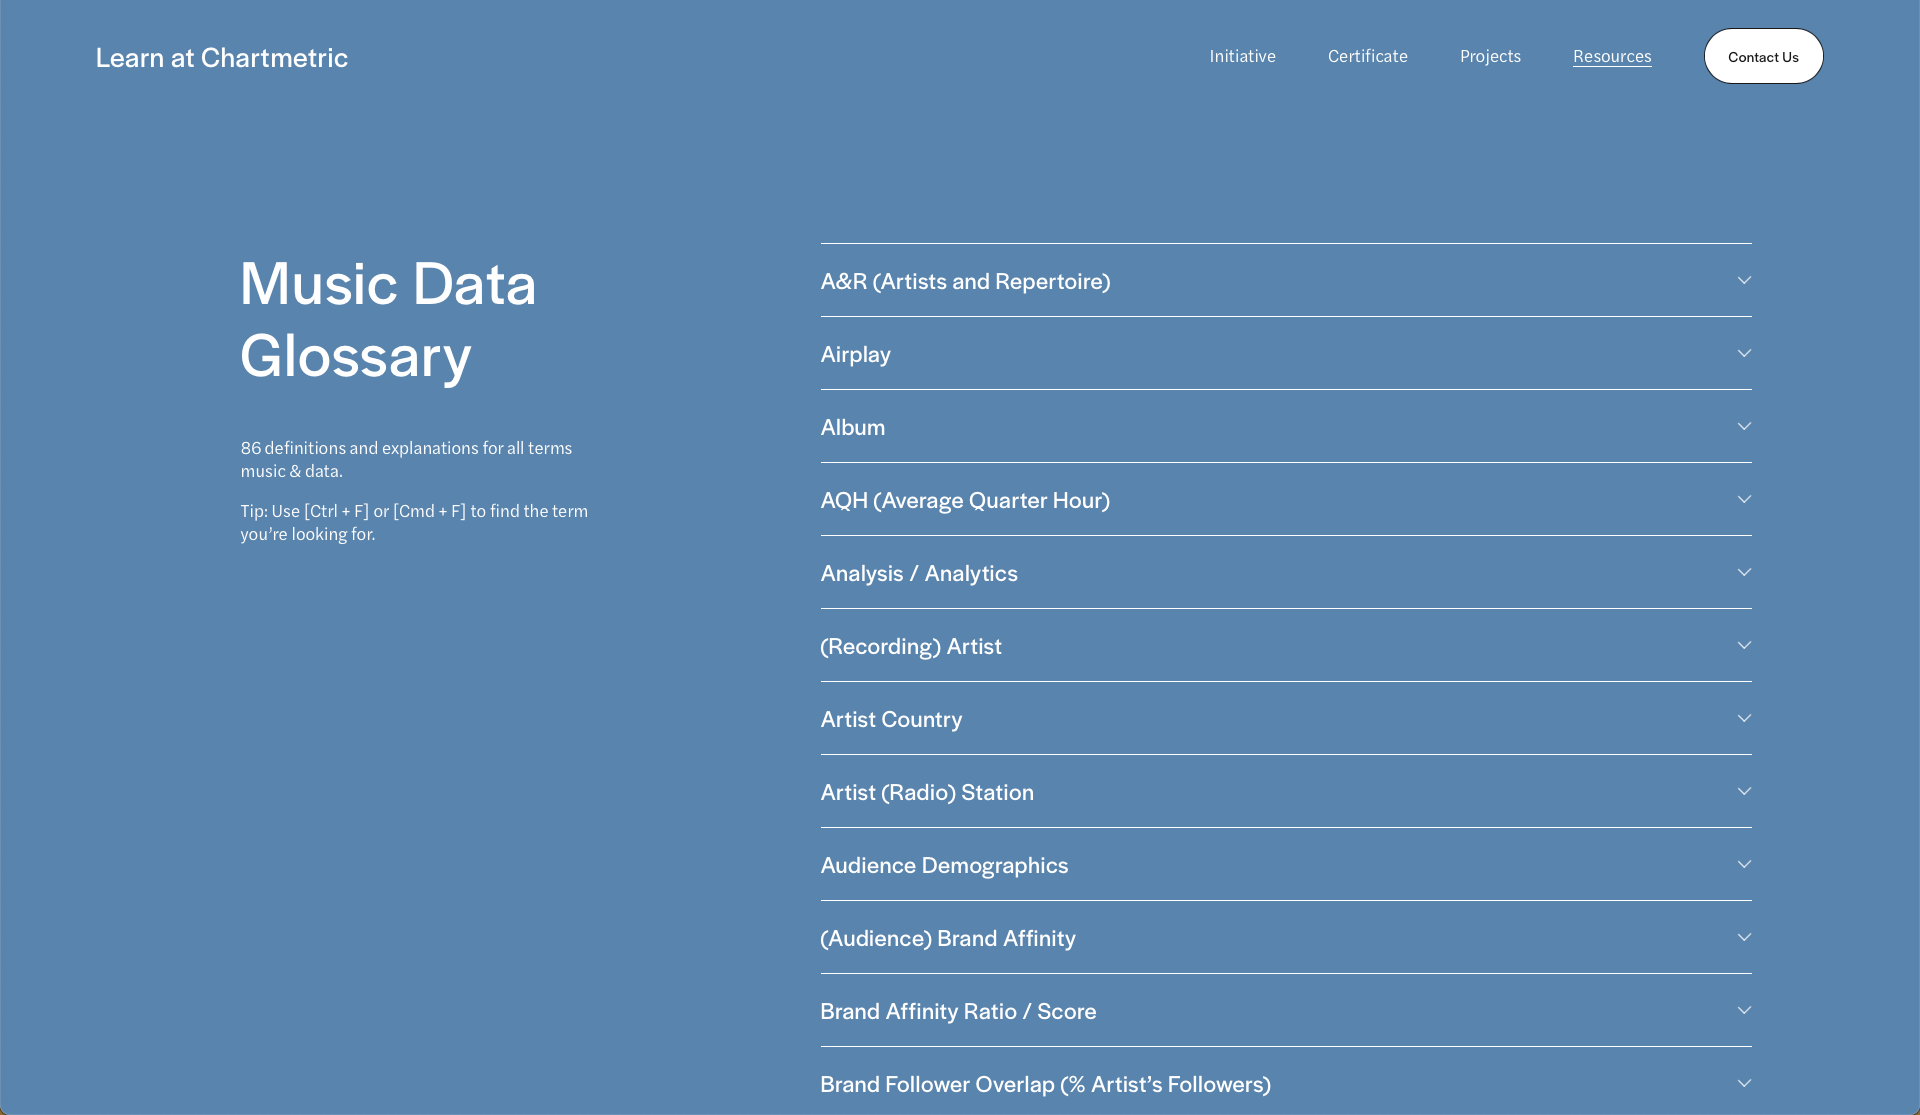Click chevron icon on Analysis / Analytics row

tap(1744, 573)
